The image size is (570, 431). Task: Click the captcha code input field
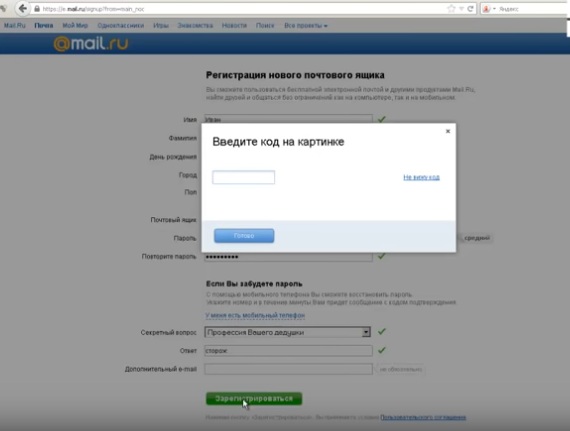pyautogui.click(x=244, y=177)
